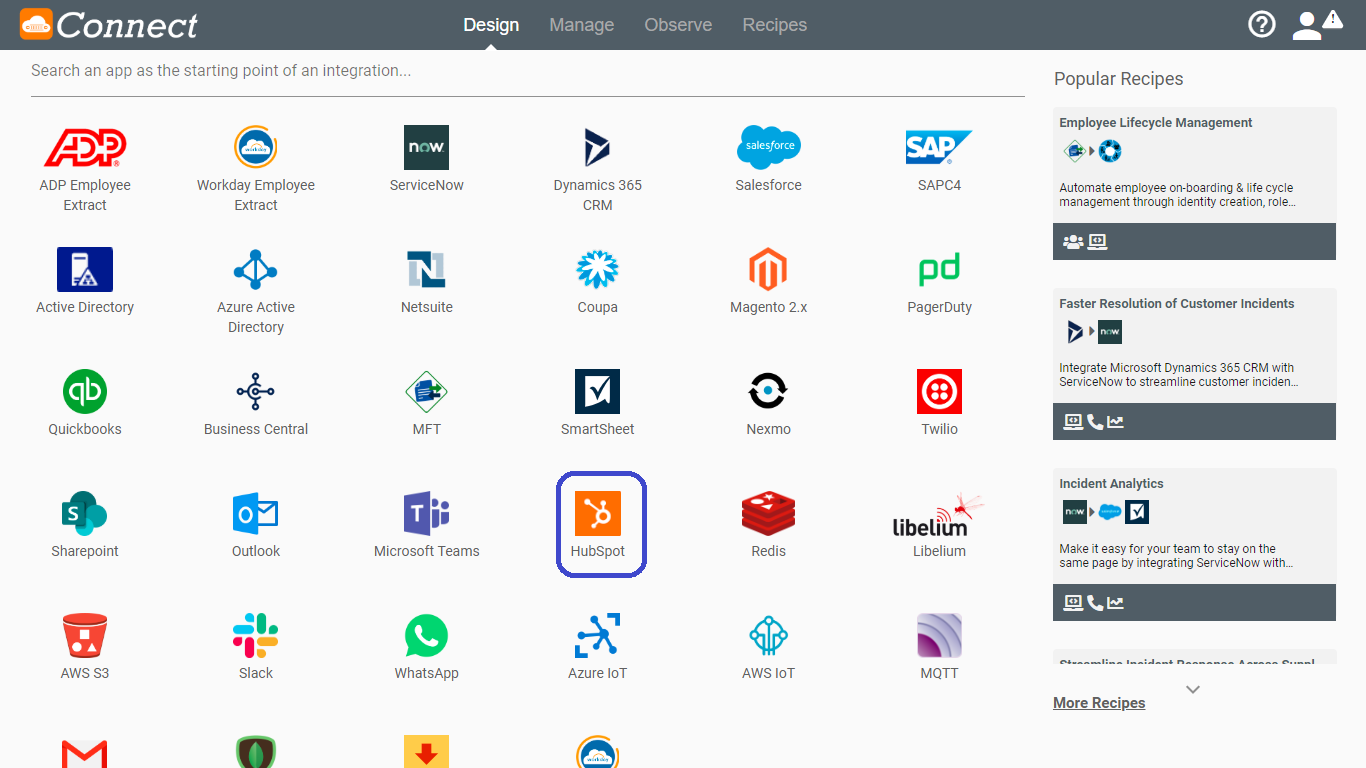Click the Popular Recipes heading

click(x=1119, y=79)
